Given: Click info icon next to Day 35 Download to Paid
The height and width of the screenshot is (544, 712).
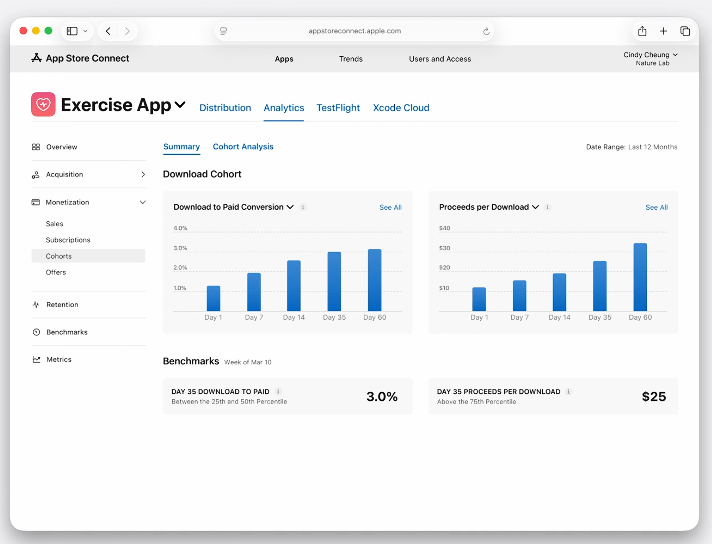Looking at the screenshot, I should 278,391.
